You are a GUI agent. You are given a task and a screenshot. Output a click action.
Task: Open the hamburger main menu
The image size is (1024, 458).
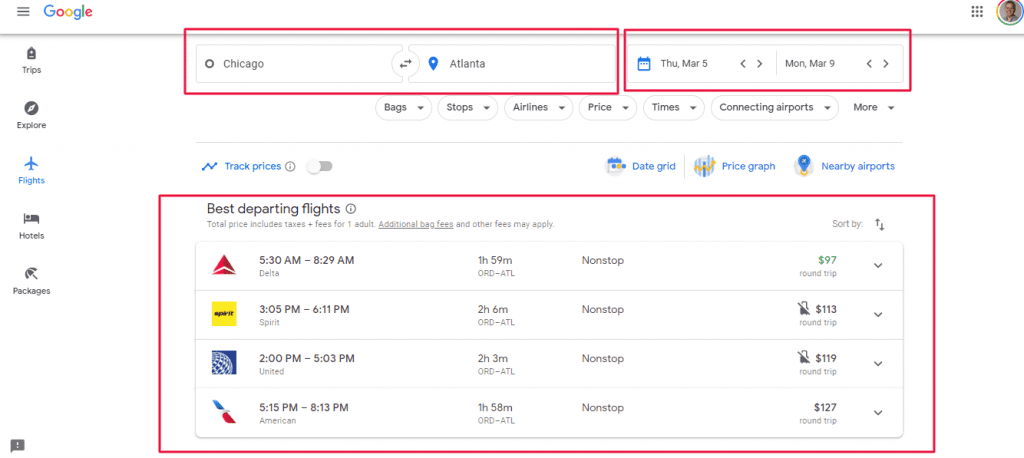(x=24, y=12)
